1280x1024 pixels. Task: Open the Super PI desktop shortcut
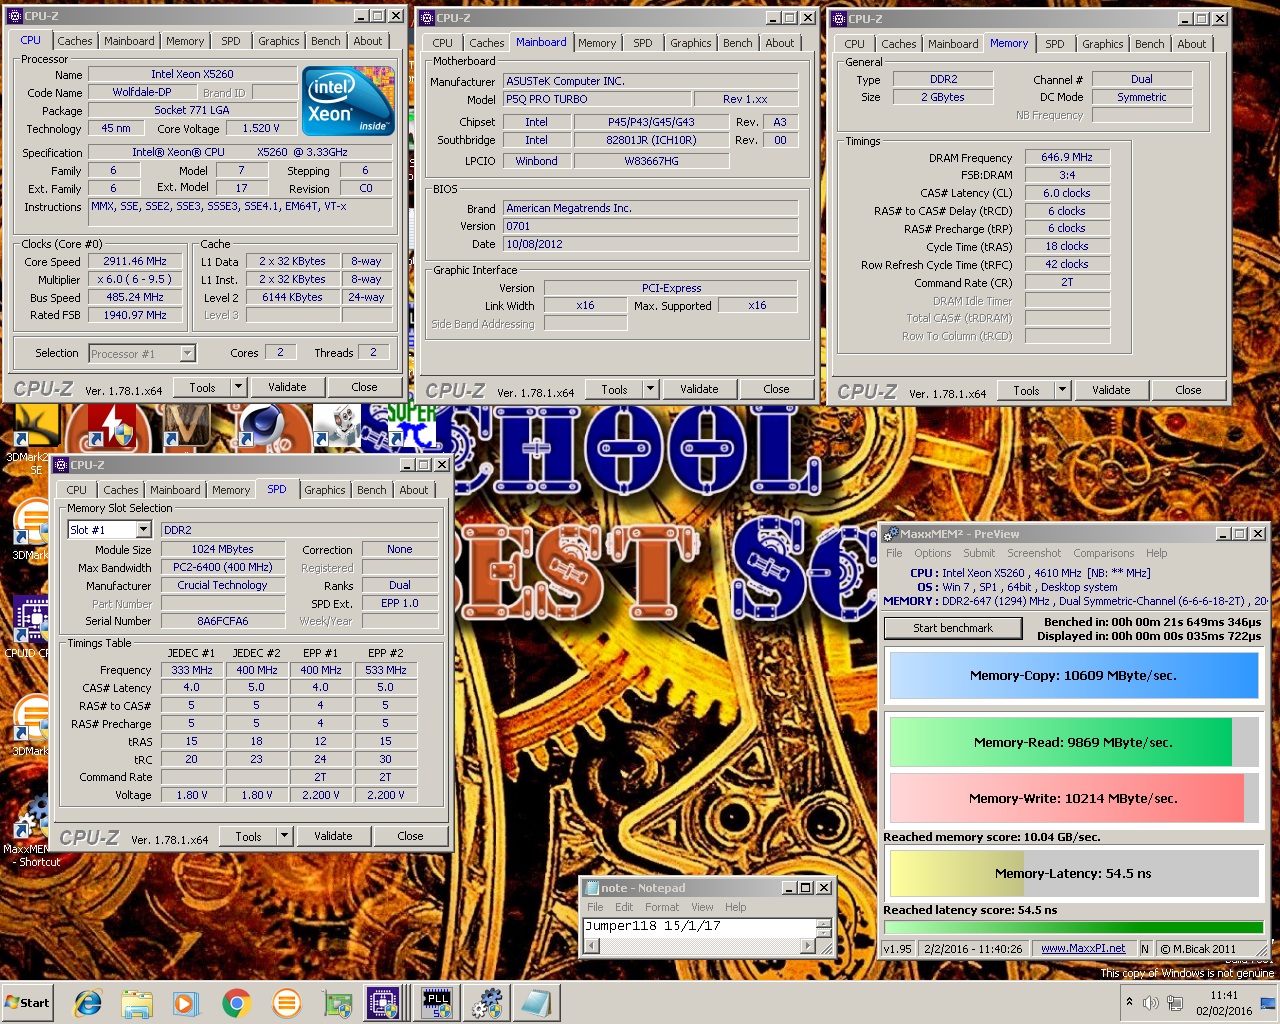(412, 426)
